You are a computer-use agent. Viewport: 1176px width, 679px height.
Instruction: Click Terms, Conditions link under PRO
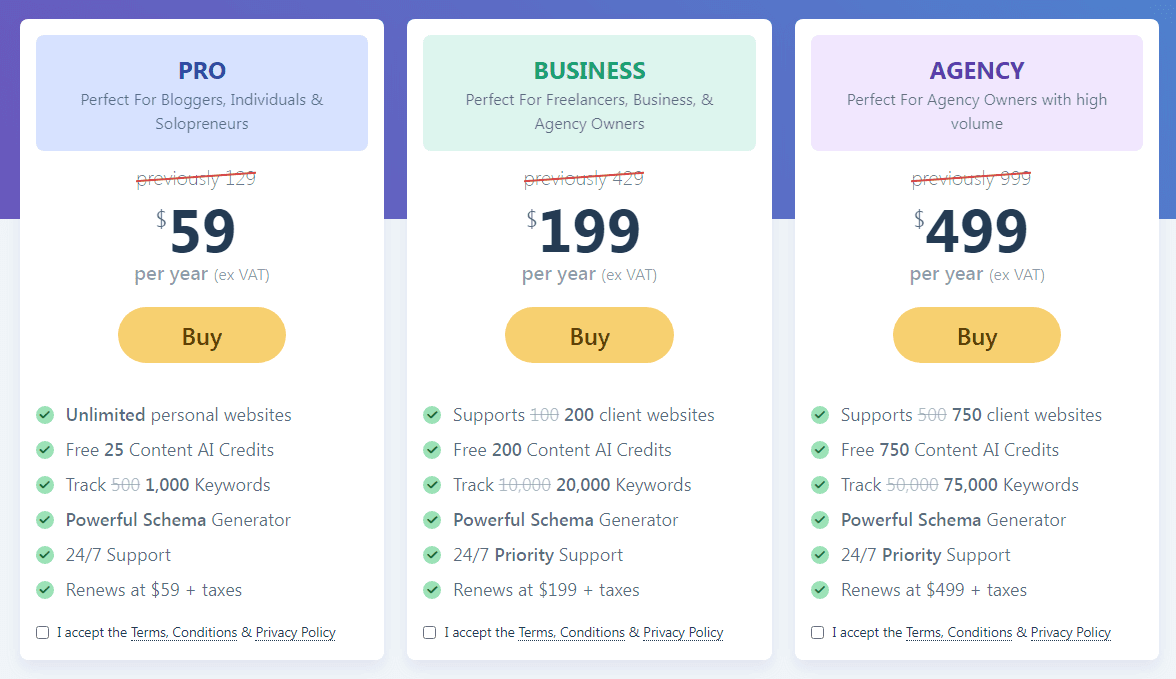point(184,632)
